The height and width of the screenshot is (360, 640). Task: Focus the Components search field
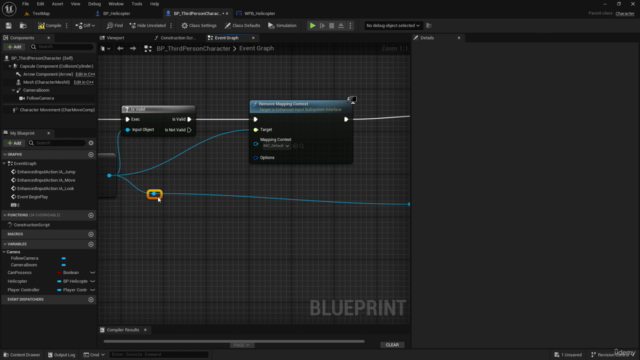pos(62,47)
